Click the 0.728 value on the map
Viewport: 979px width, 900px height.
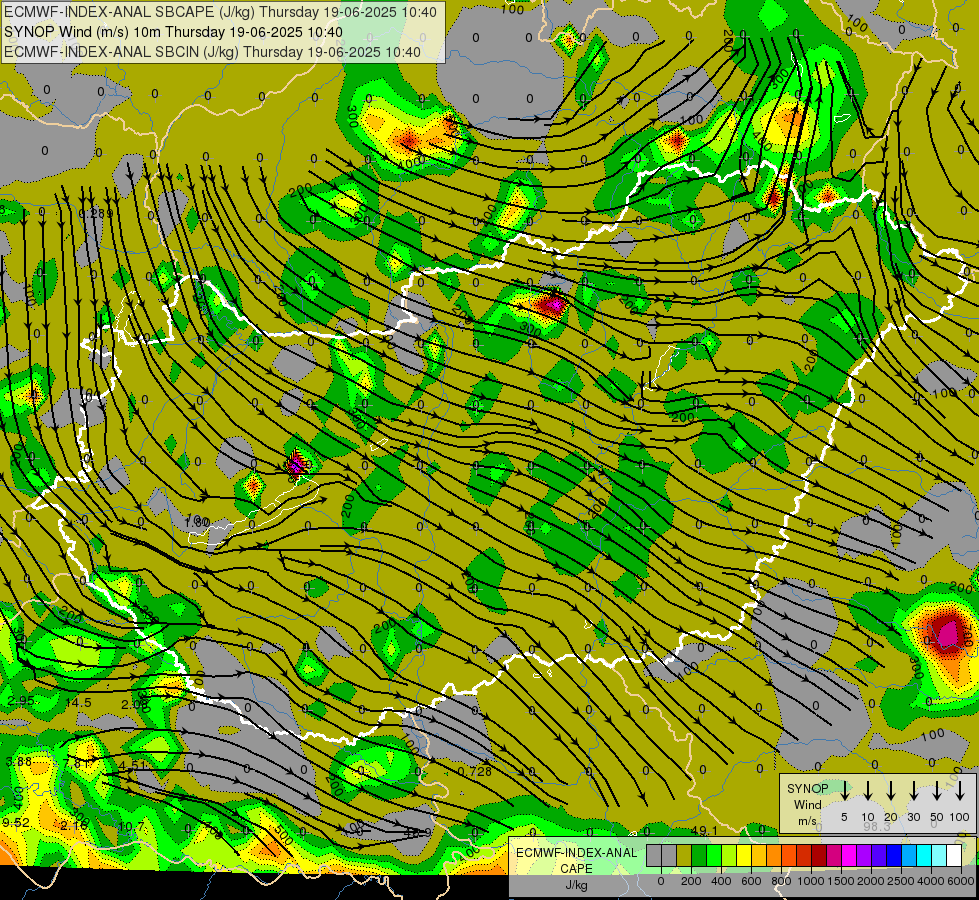pyautogui.click(x=475, y=771)
